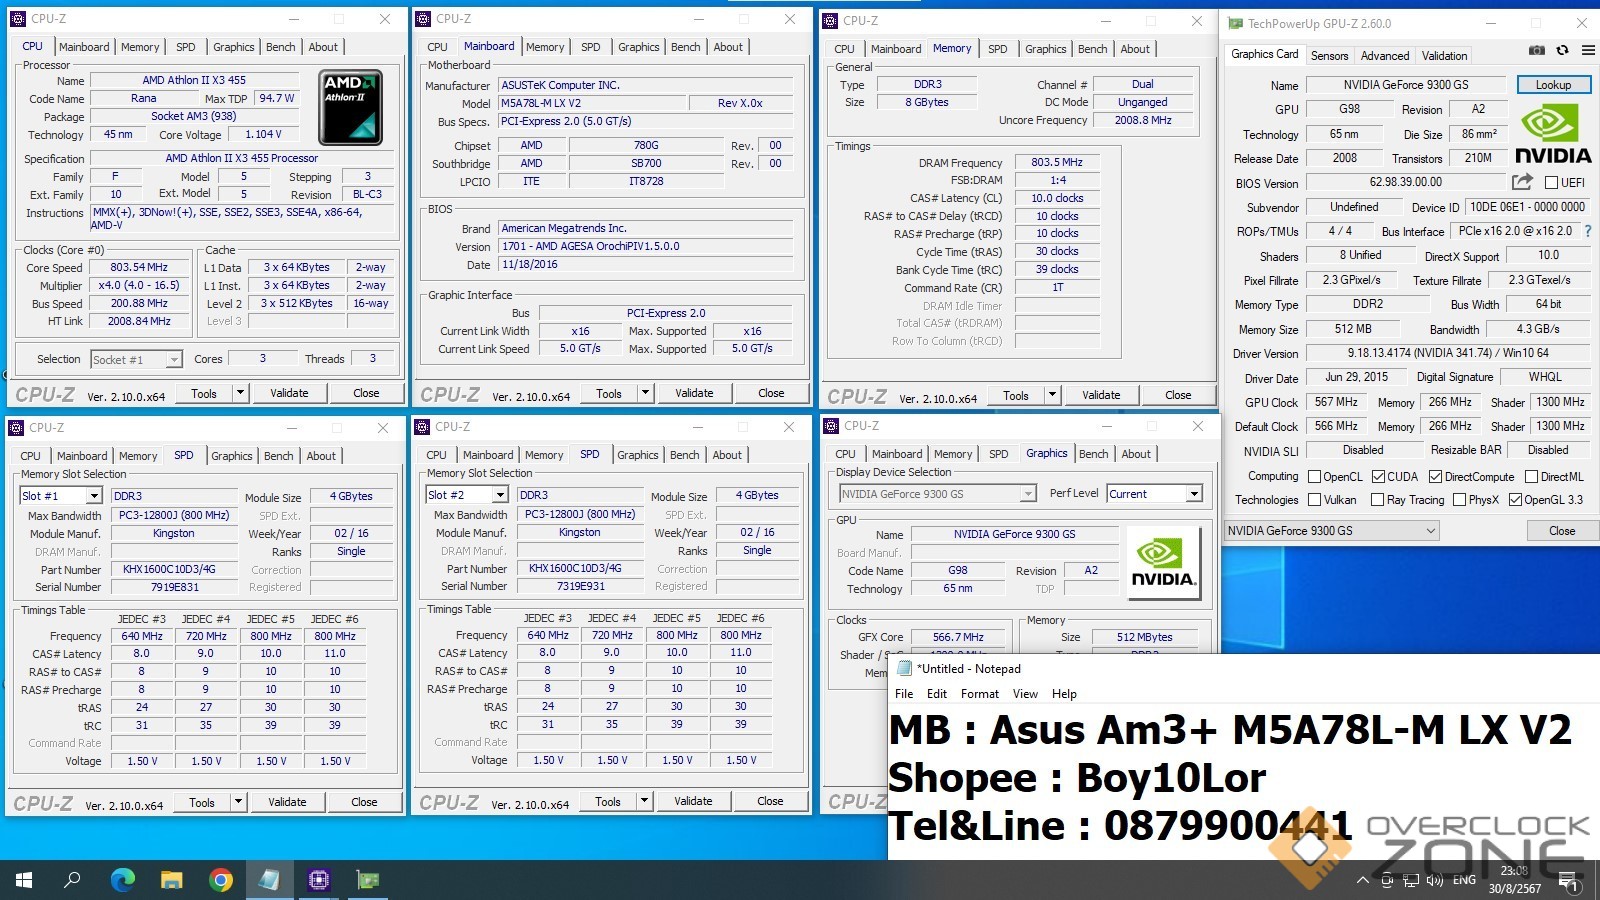
Task: Click Validate in CPU-Z Slot #1 SPD window
Action: tap(287, 802)
